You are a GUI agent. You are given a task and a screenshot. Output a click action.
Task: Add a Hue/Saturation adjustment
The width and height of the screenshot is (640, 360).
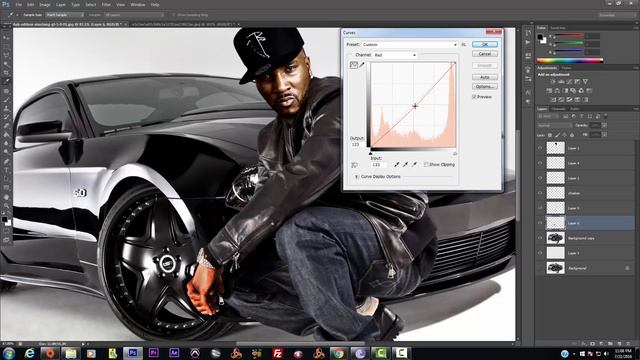(549, 91)
